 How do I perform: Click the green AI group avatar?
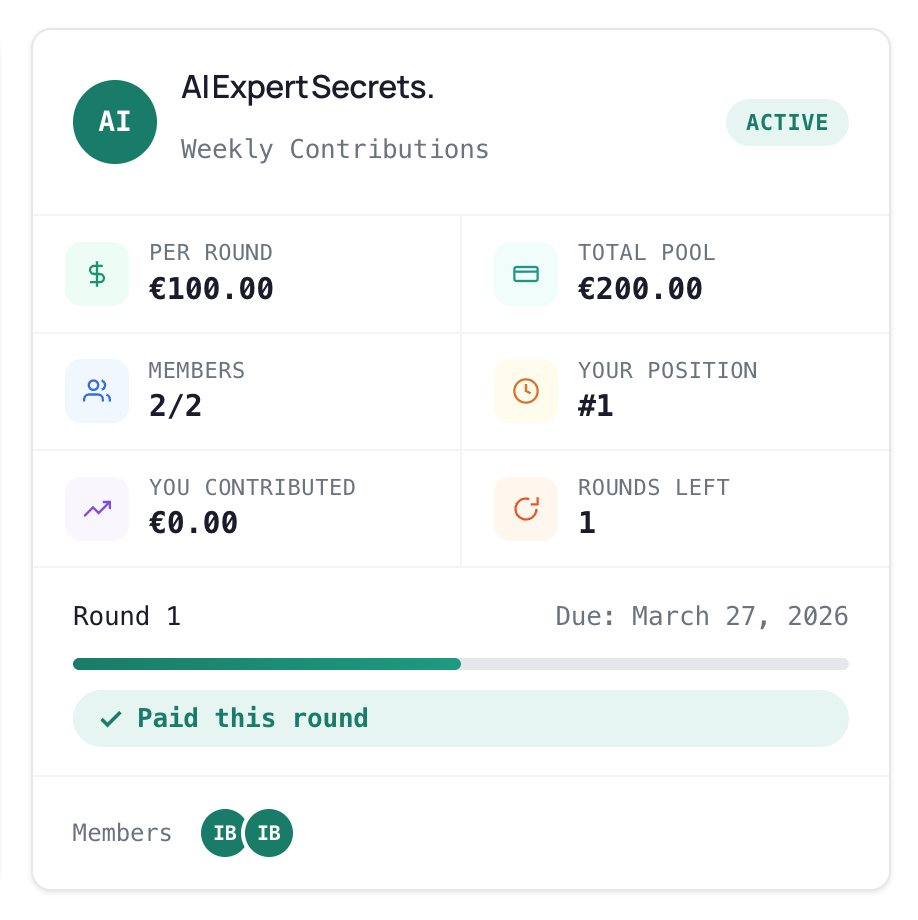[x=115, y=122]
